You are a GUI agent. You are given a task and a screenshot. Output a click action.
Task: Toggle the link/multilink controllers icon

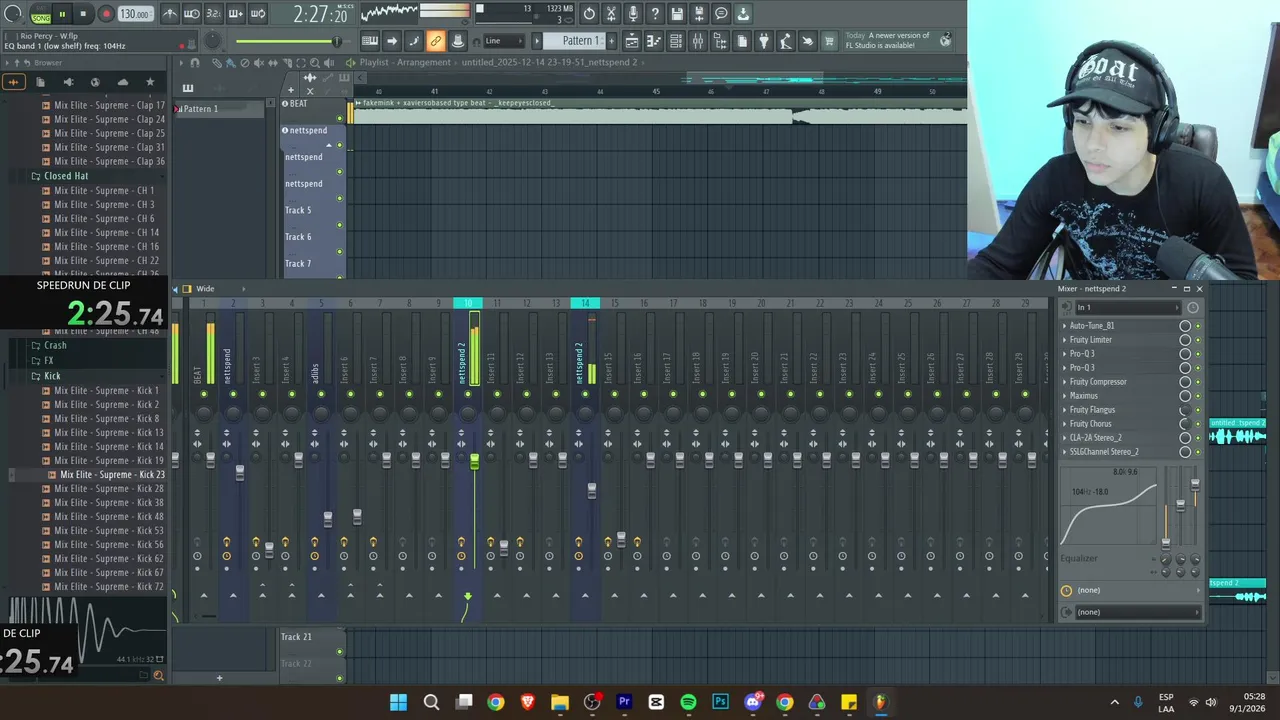[436, 41]
